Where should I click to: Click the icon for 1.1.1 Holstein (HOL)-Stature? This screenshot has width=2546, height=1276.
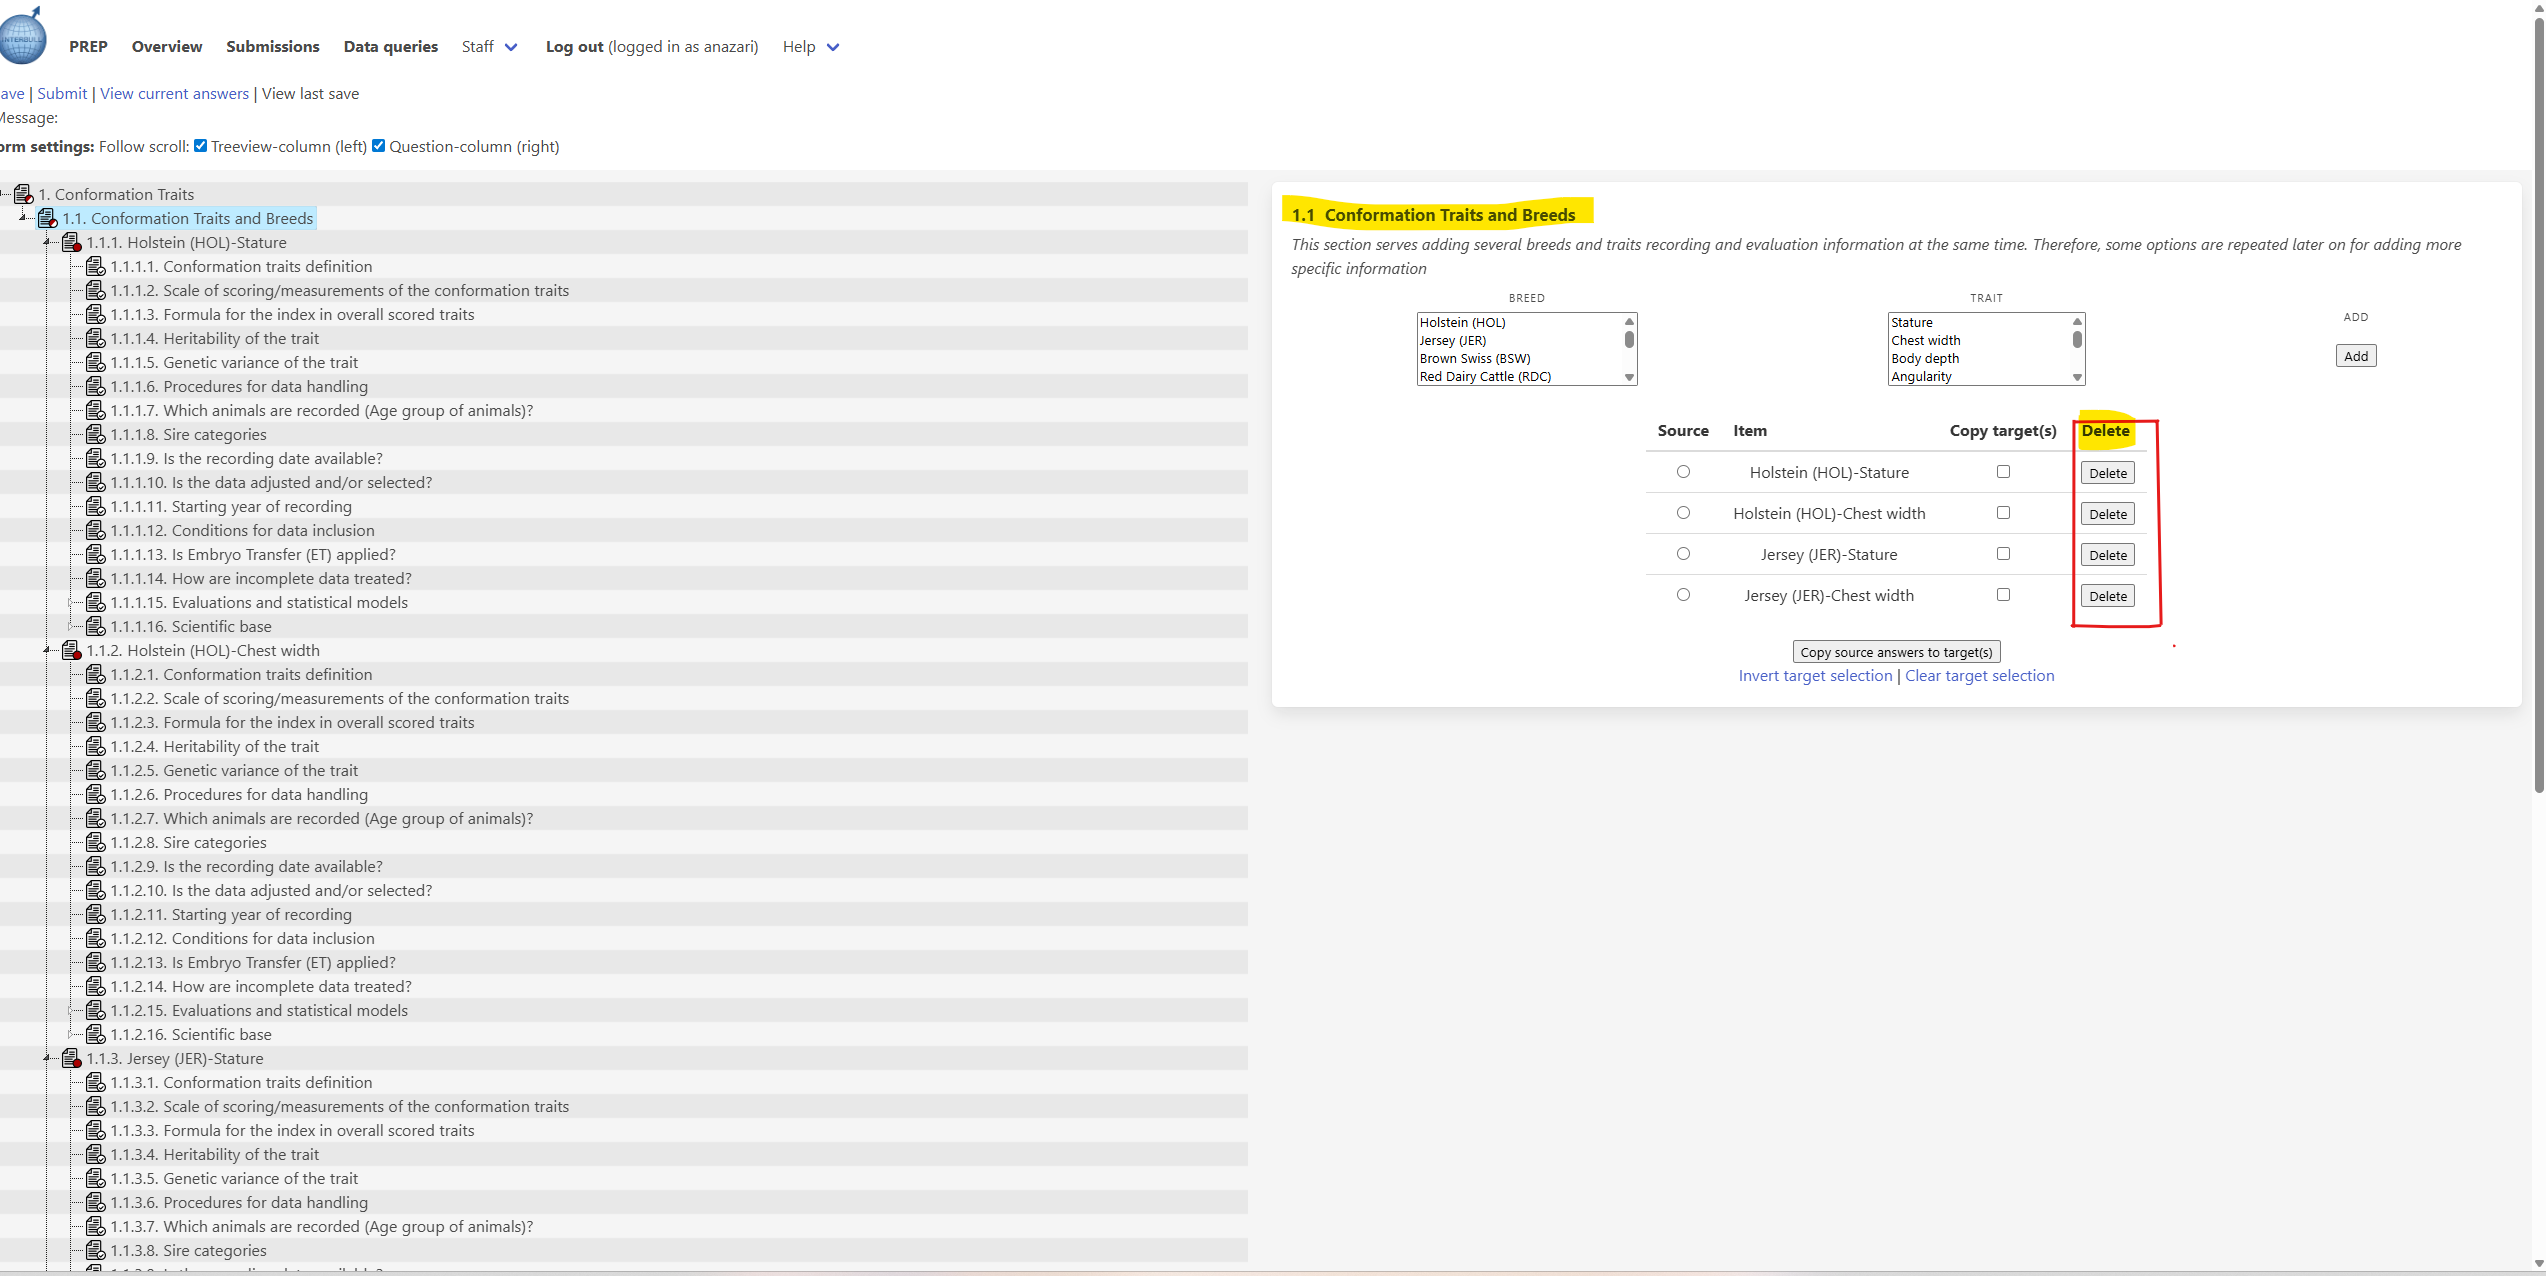tap(71, 243)
